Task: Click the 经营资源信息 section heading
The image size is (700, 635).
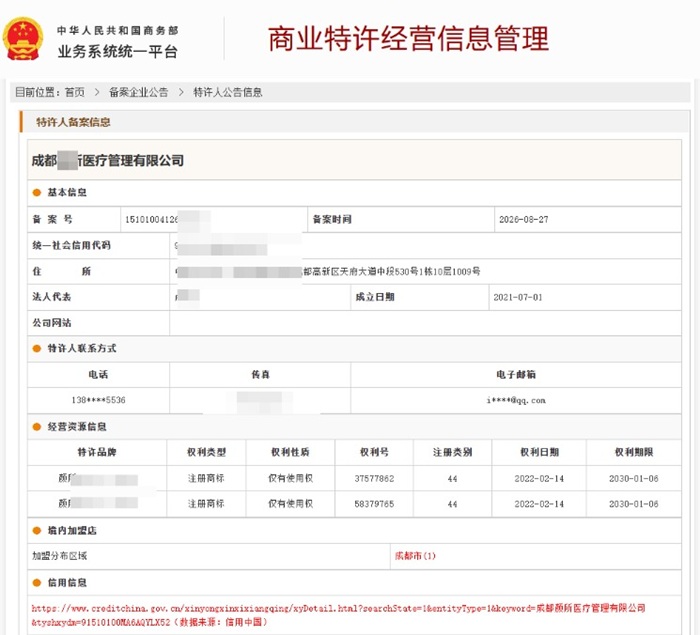Action: tap(77, 426)
